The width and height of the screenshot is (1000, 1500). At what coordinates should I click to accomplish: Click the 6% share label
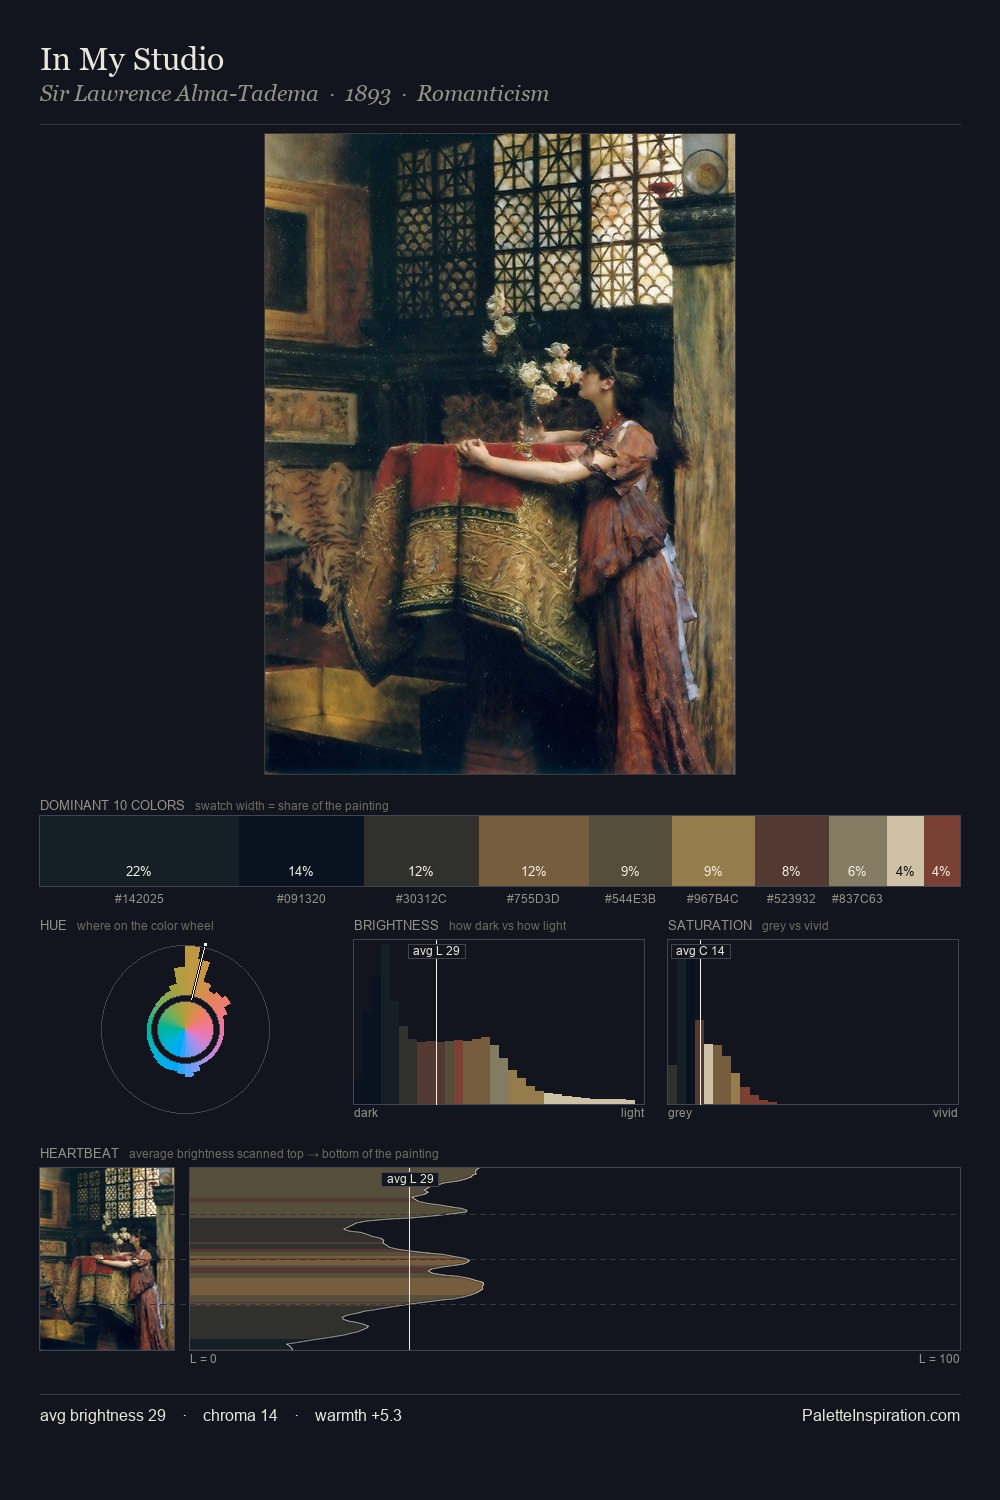(x=857, y=871)
